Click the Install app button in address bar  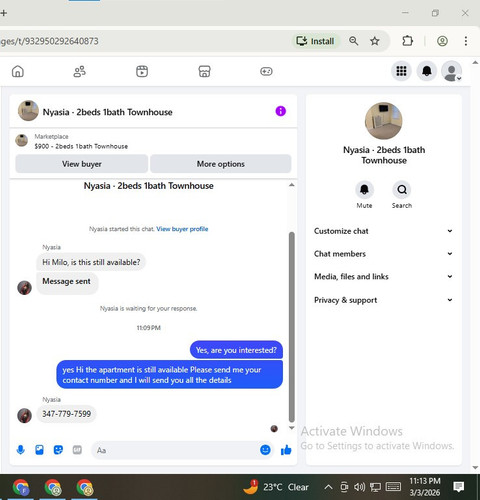click(x=315, y=41)
